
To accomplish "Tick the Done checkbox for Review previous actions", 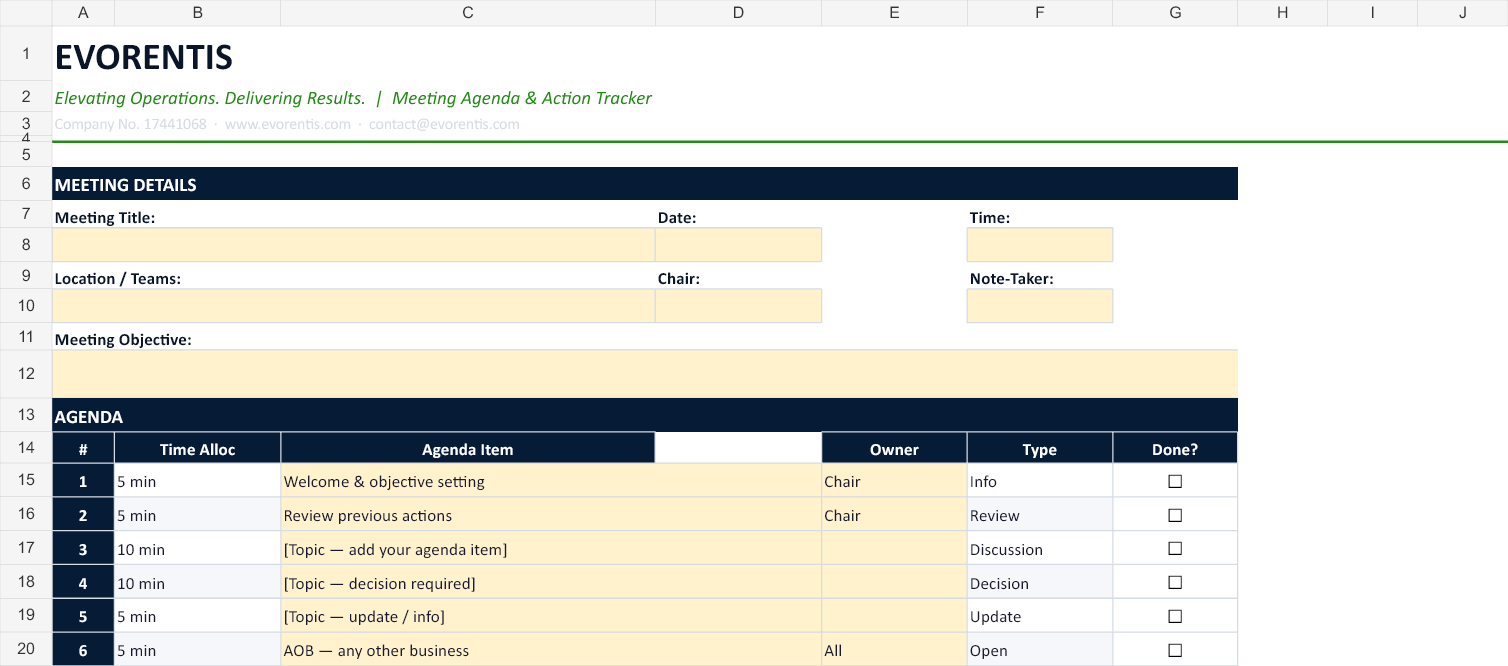I will (1175, 515).
